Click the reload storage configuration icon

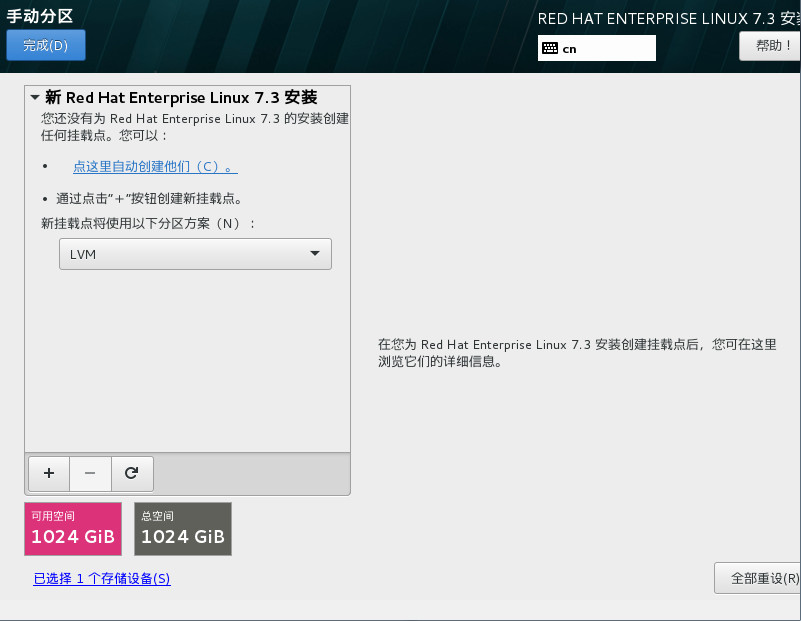[132, 473]
